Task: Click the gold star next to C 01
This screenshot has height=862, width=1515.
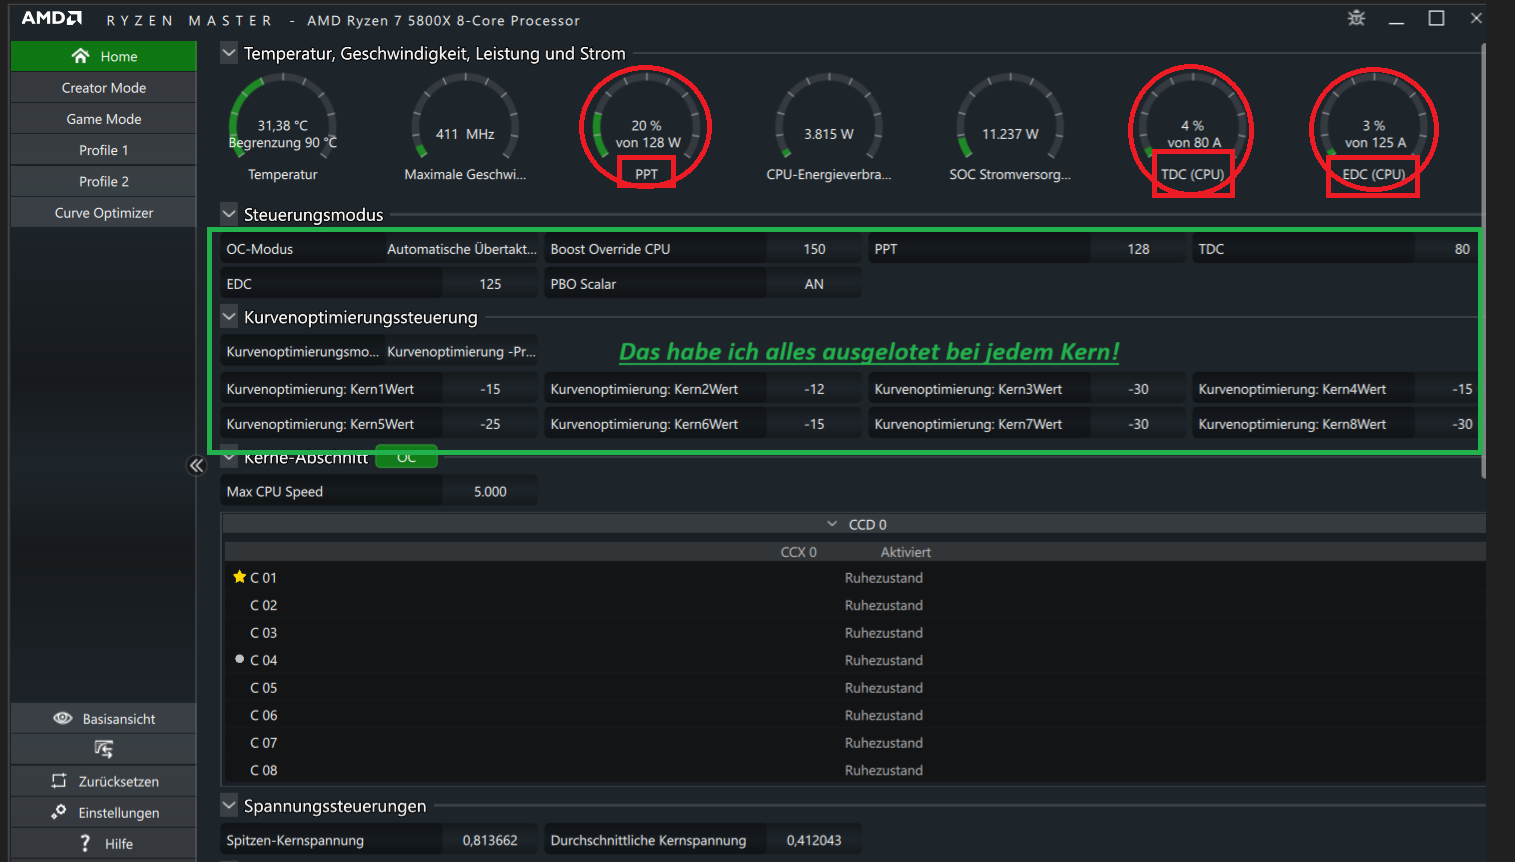Action: click(x=239, y=577)
